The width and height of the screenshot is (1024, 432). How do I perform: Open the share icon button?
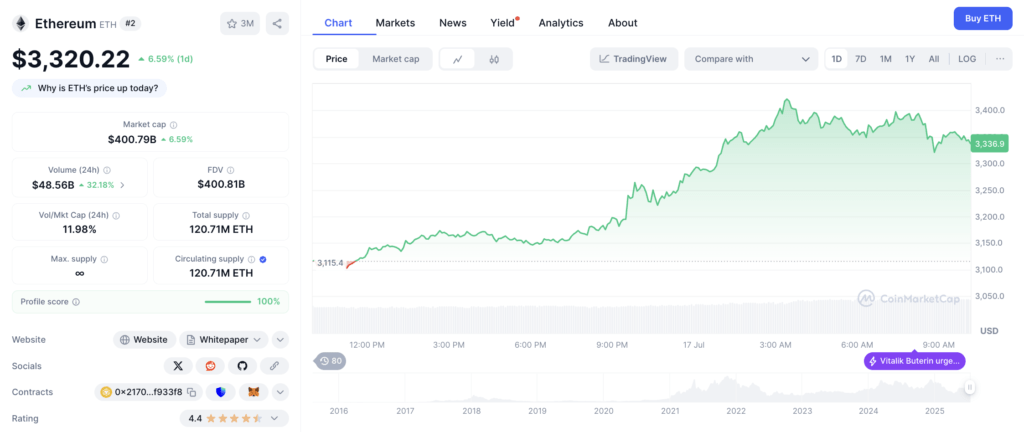coord(277,23)
